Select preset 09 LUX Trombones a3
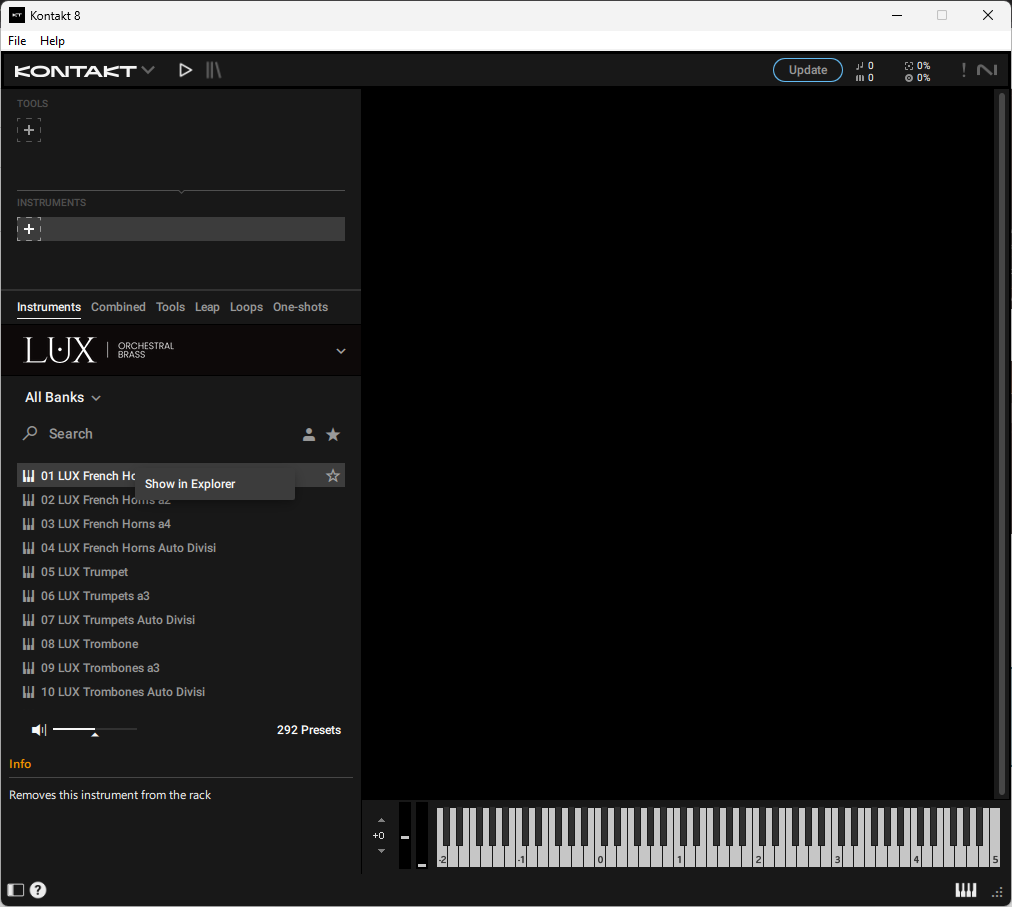Screen dimensions: 1012x907 181,668
